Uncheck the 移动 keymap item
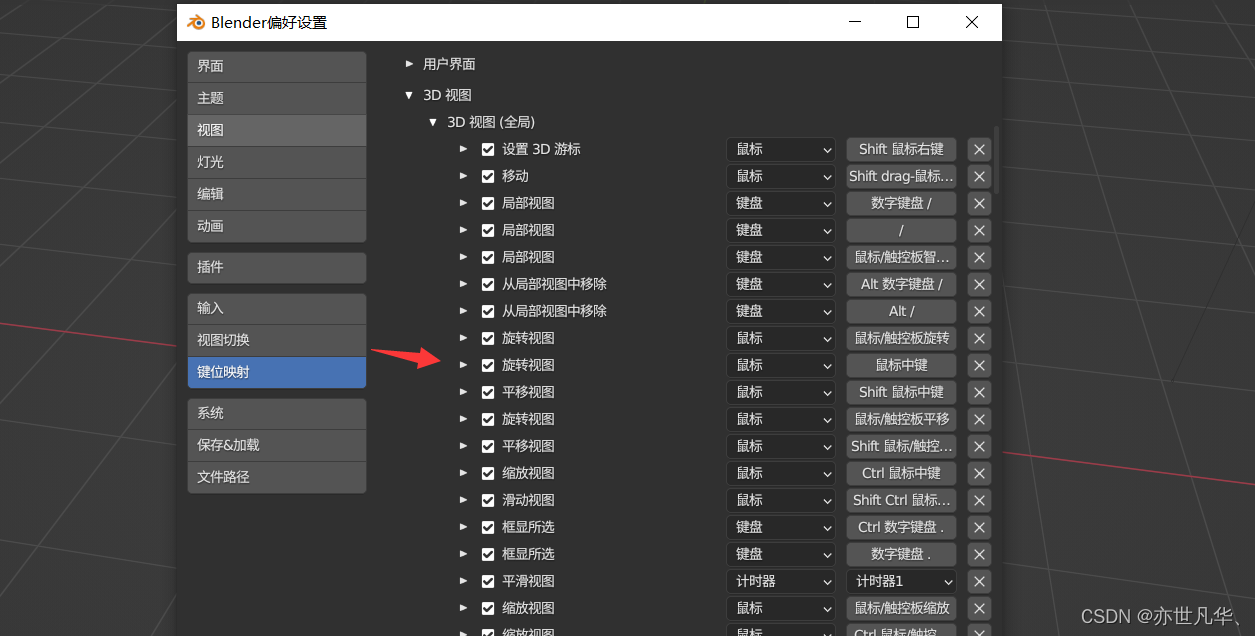Image resolution: width=1255 pixels, height=636 pixels. [488, 176]
